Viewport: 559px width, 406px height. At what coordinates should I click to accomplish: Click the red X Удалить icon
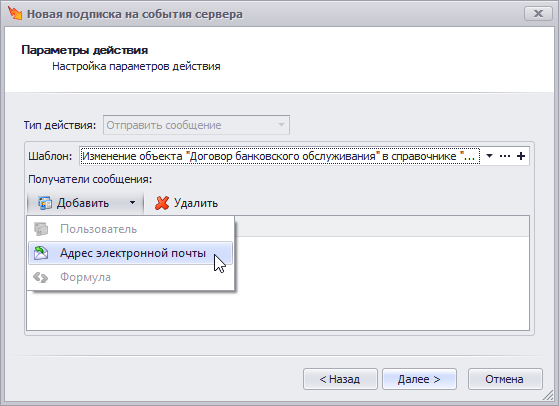[x=162, y=203]
